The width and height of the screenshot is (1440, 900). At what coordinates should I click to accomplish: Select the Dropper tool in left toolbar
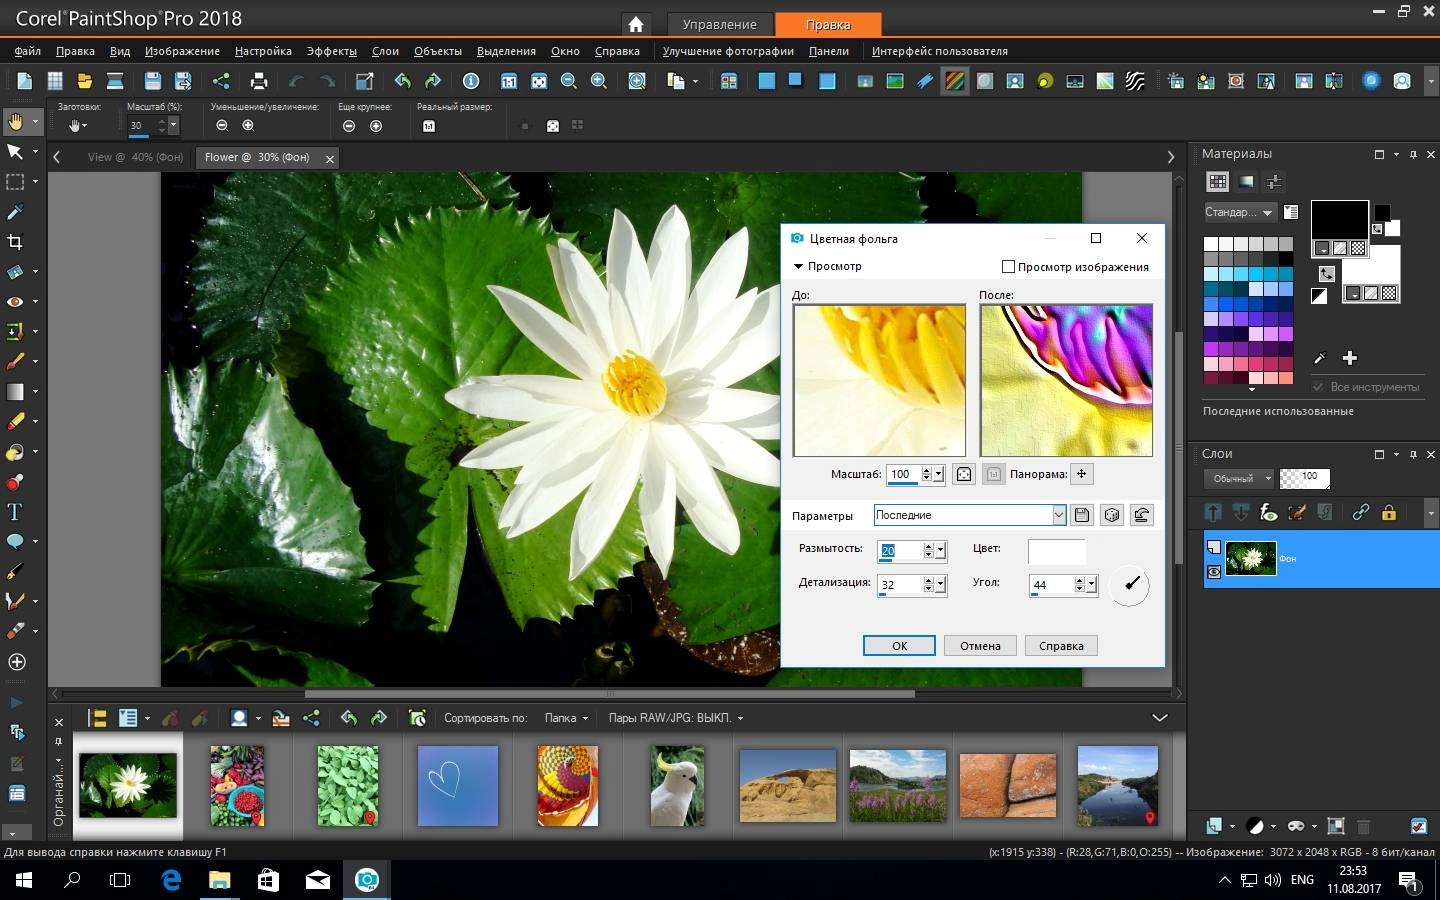tap(15, 212)
